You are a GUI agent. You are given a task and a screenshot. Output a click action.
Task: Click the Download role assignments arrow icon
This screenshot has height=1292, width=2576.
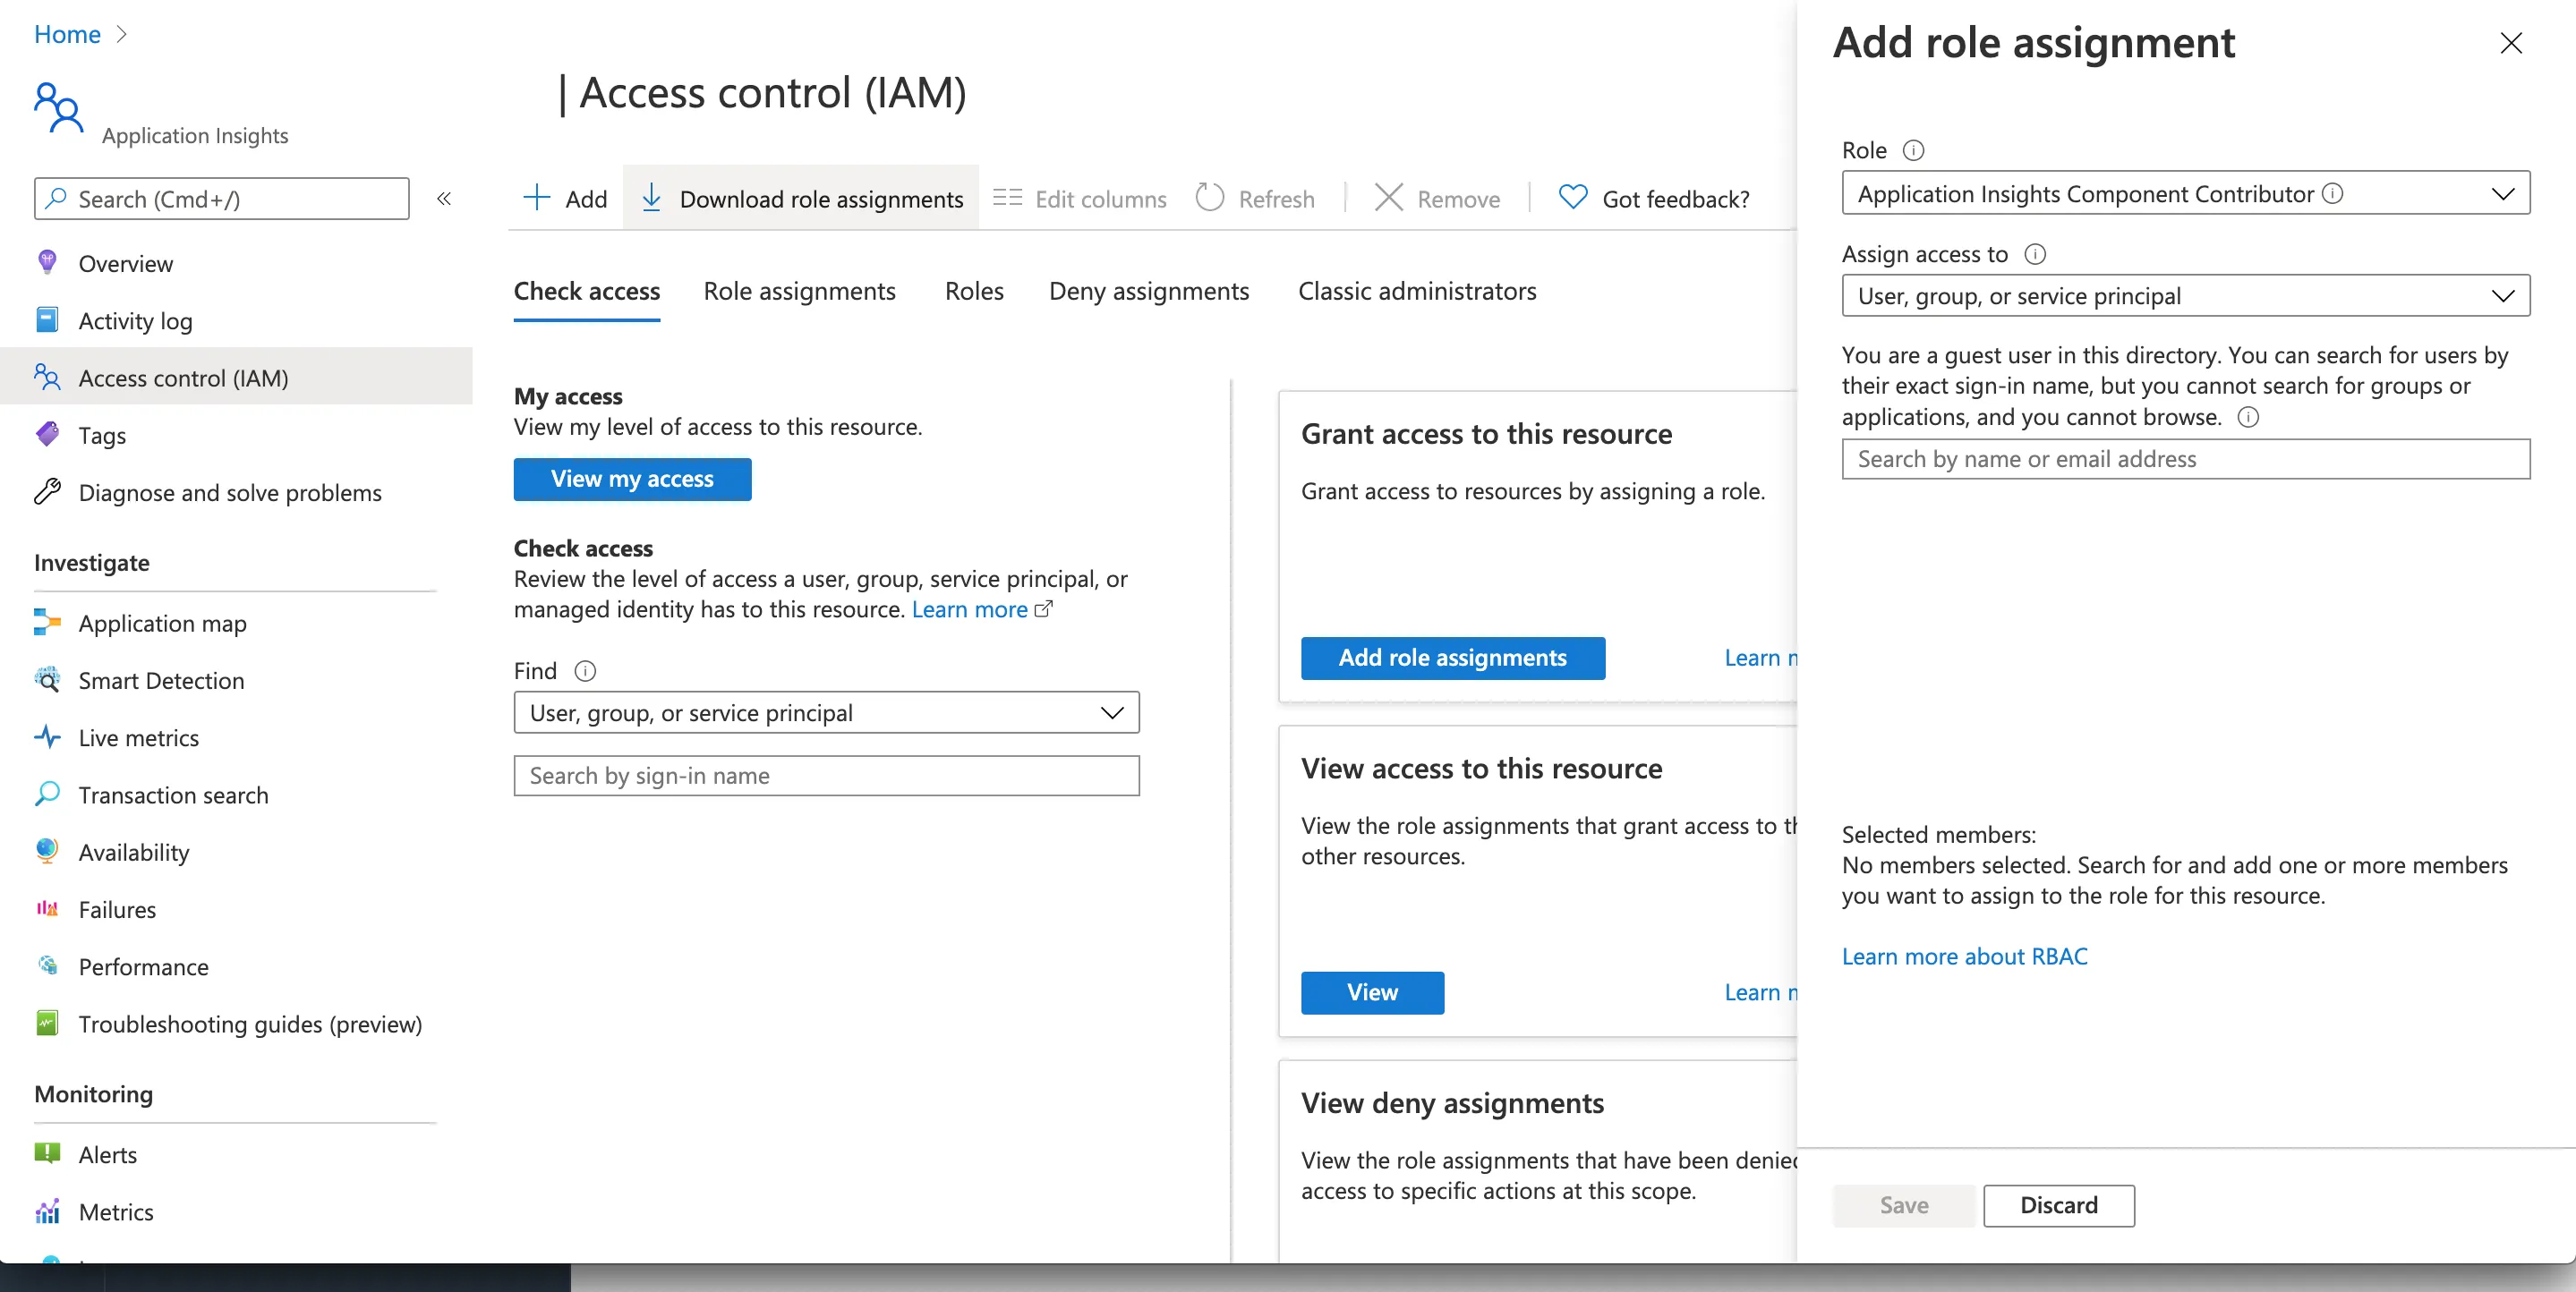(x=651, y=198)
